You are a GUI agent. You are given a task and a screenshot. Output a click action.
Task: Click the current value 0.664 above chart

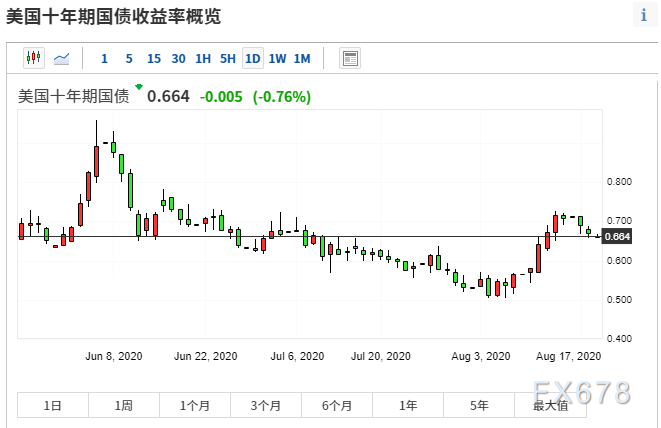tap(168, 97)
